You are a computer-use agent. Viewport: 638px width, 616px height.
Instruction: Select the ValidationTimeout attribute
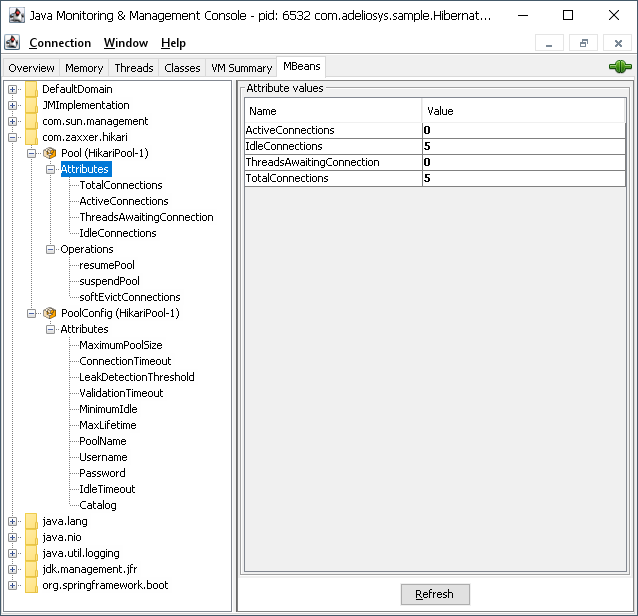tap(121, 393)
